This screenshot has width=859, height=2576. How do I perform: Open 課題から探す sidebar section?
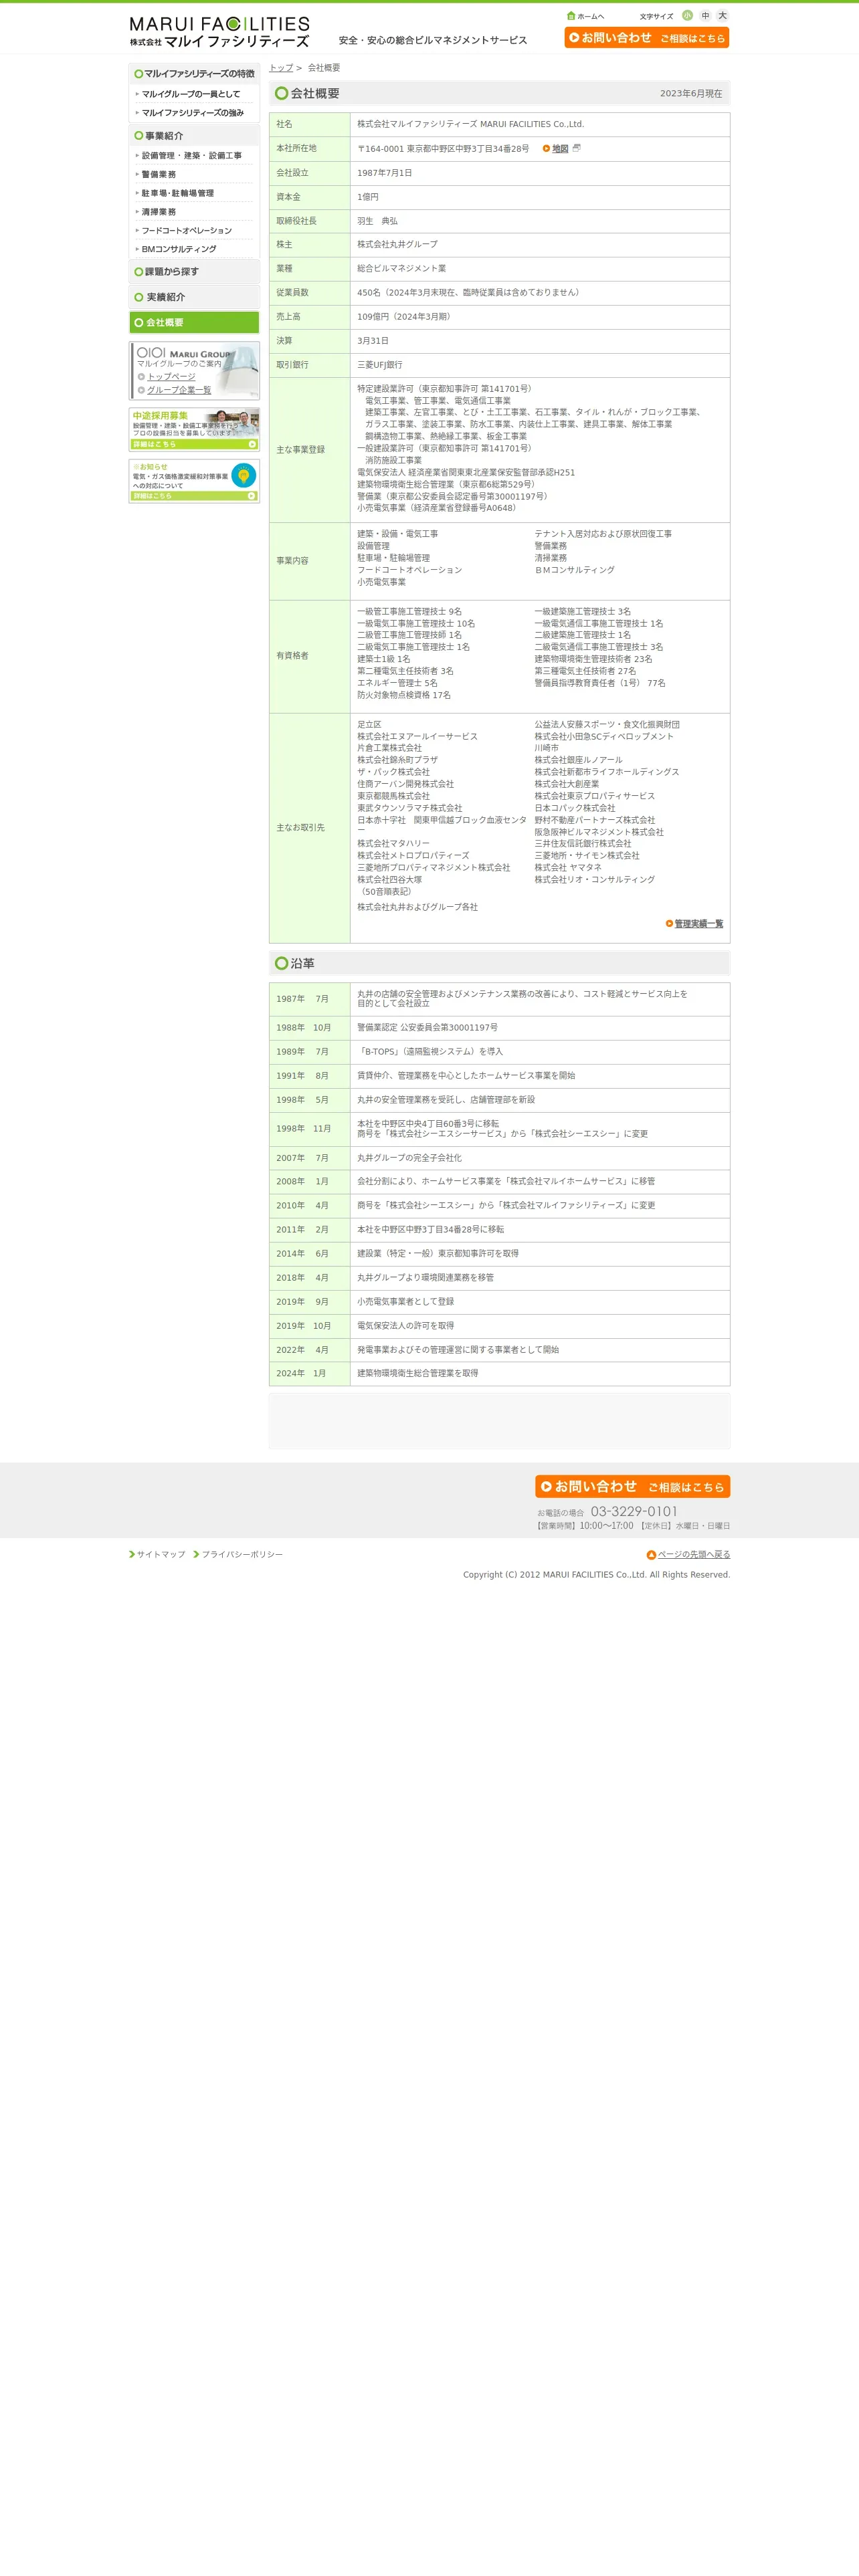pos(194,271)
